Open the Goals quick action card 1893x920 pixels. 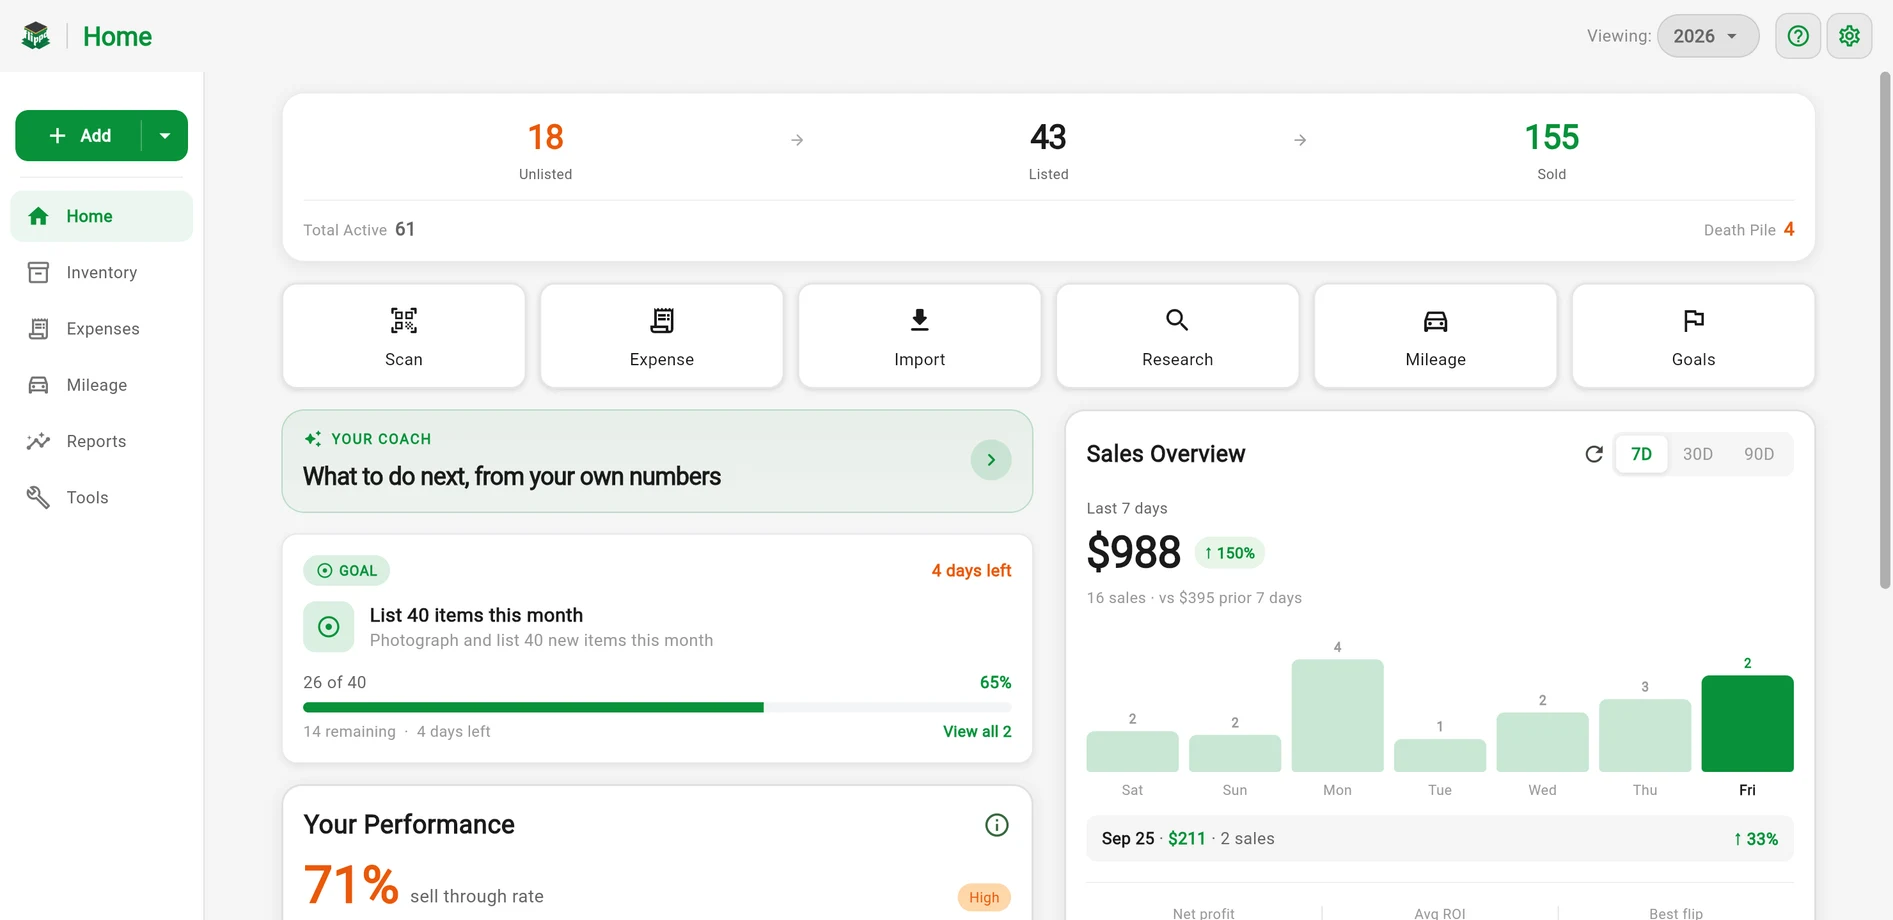point(1694,336)
